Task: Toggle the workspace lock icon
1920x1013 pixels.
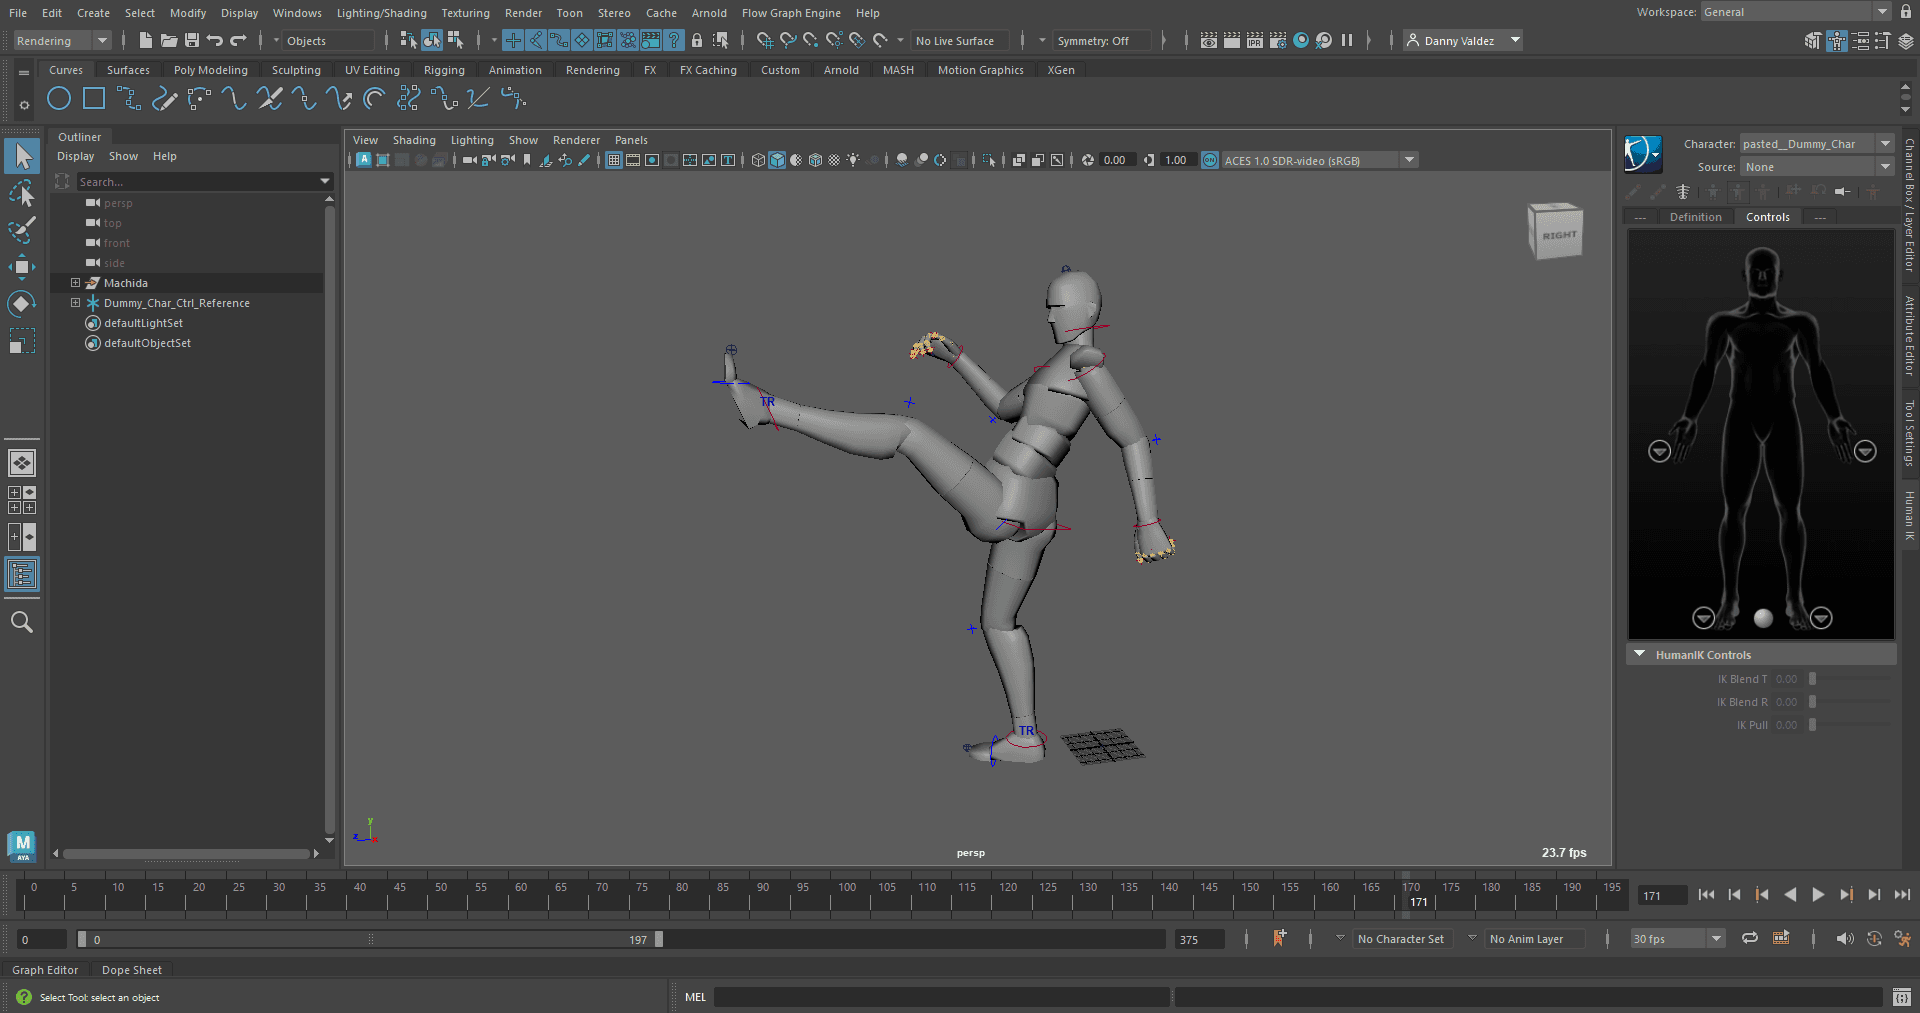Action: (1906, 12)
